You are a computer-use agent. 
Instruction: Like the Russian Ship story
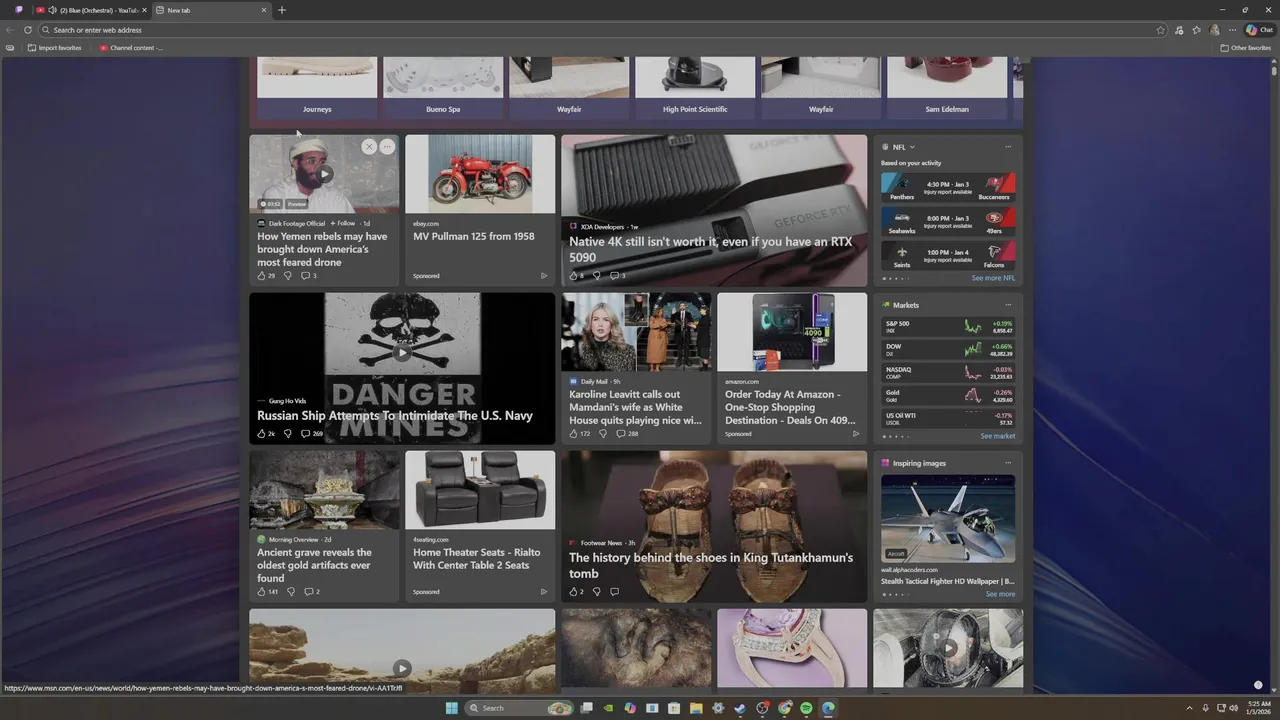266,434
